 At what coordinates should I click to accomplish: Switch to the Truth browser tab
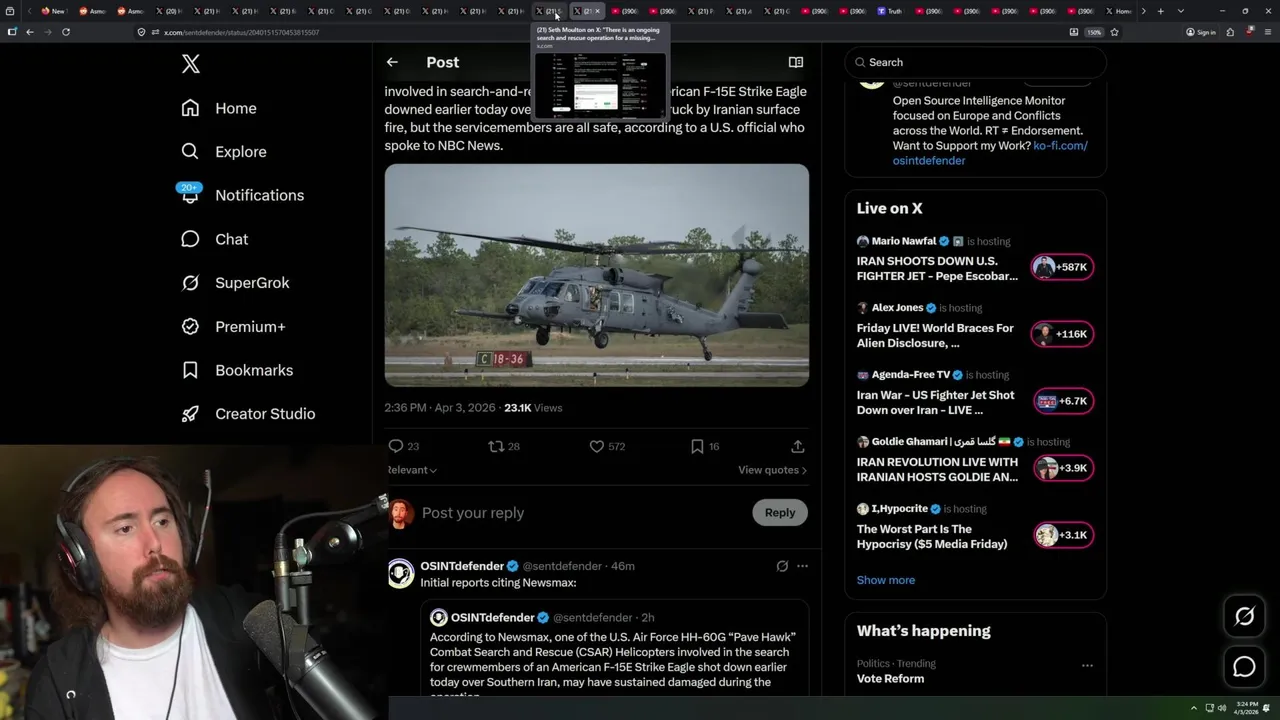pyautogui.click(x=890, y=11)
